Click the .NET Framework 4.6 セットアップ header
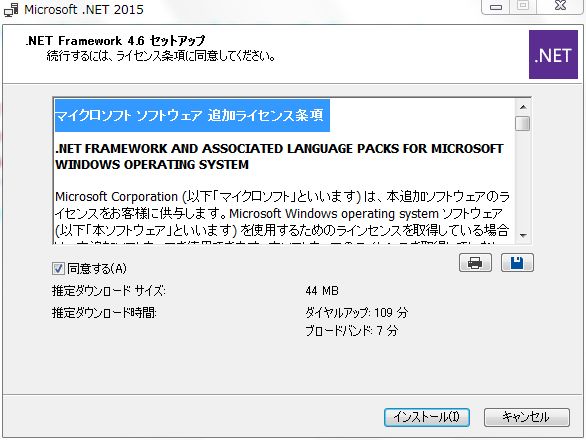The width and height of the screenshot is (586, 440). 115,40
